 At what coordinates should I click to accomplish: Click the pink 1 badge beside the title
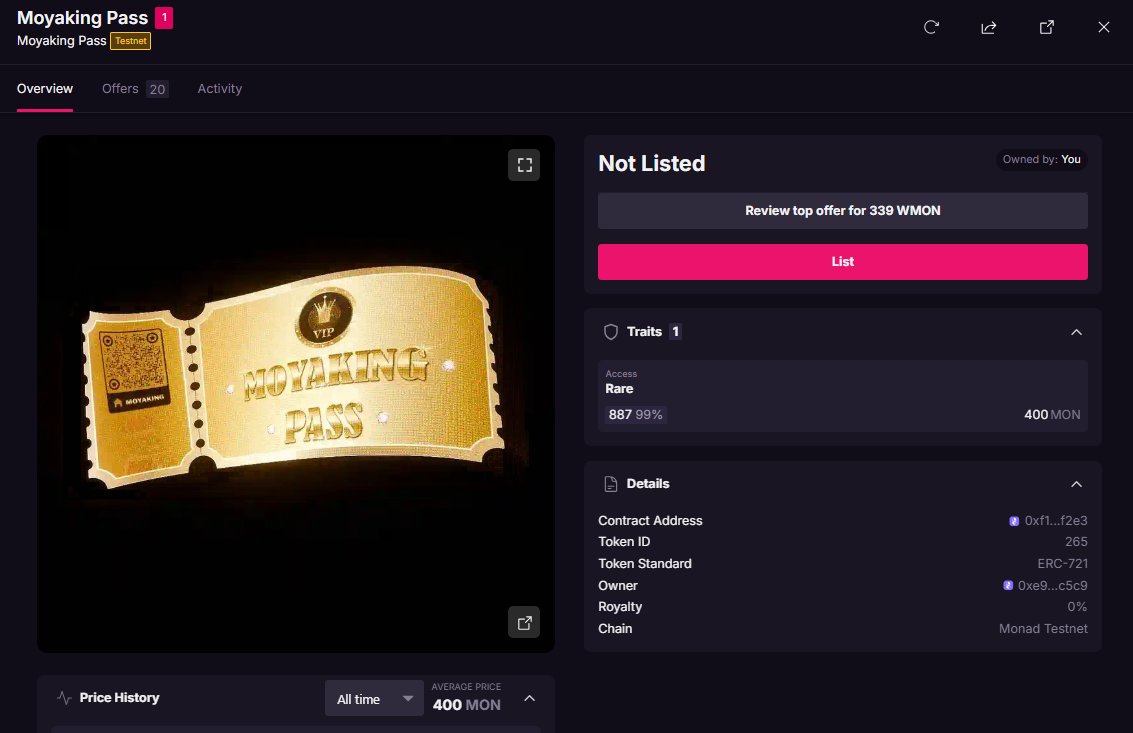(x=164, y=17)
